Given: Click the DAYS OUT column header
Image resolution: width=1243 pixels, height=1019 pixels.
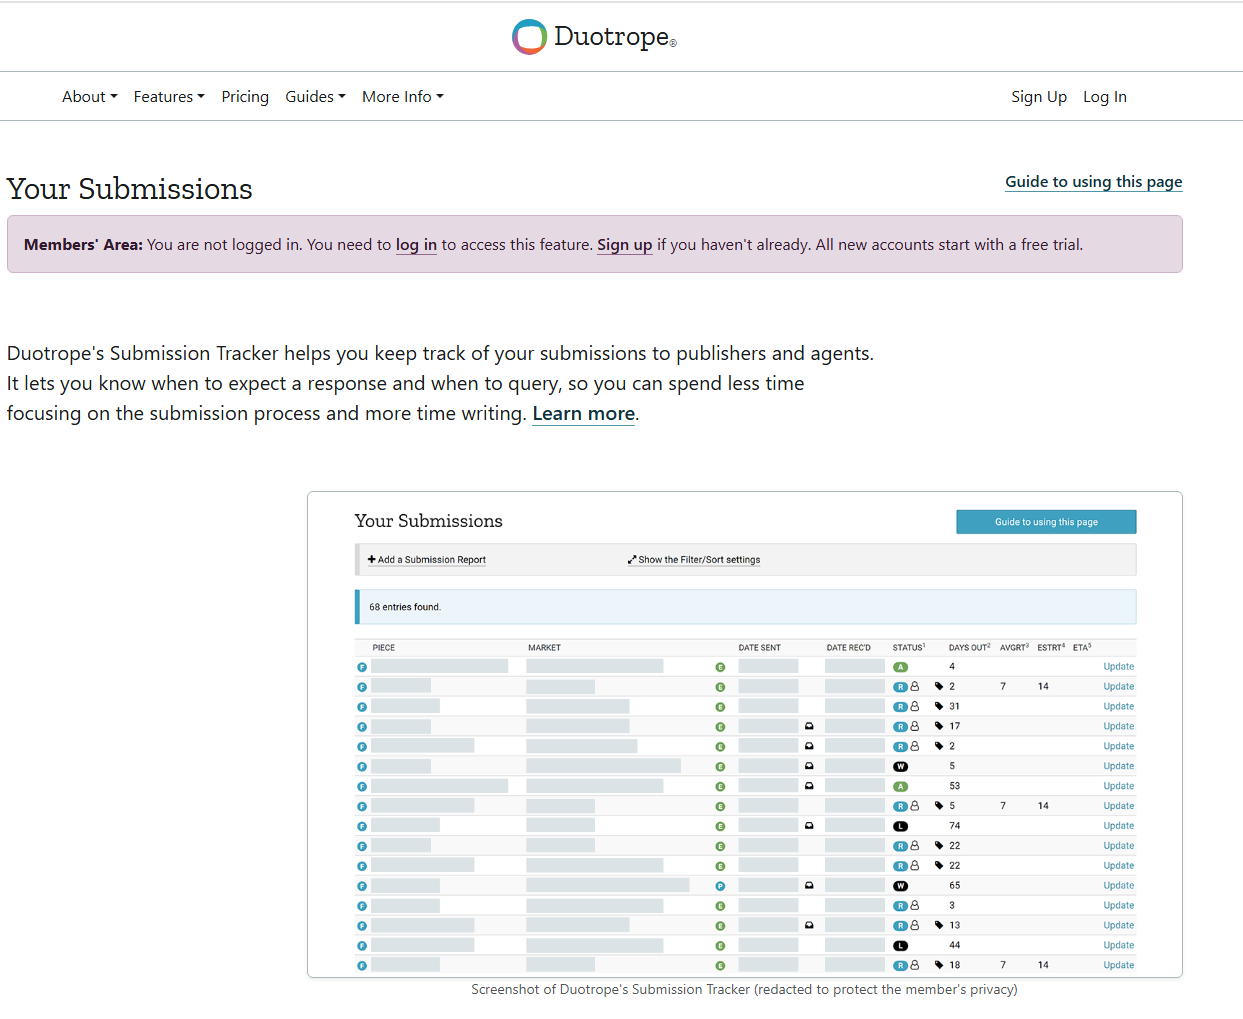Looking at the screenshot, I should click(x=970, y=648).
